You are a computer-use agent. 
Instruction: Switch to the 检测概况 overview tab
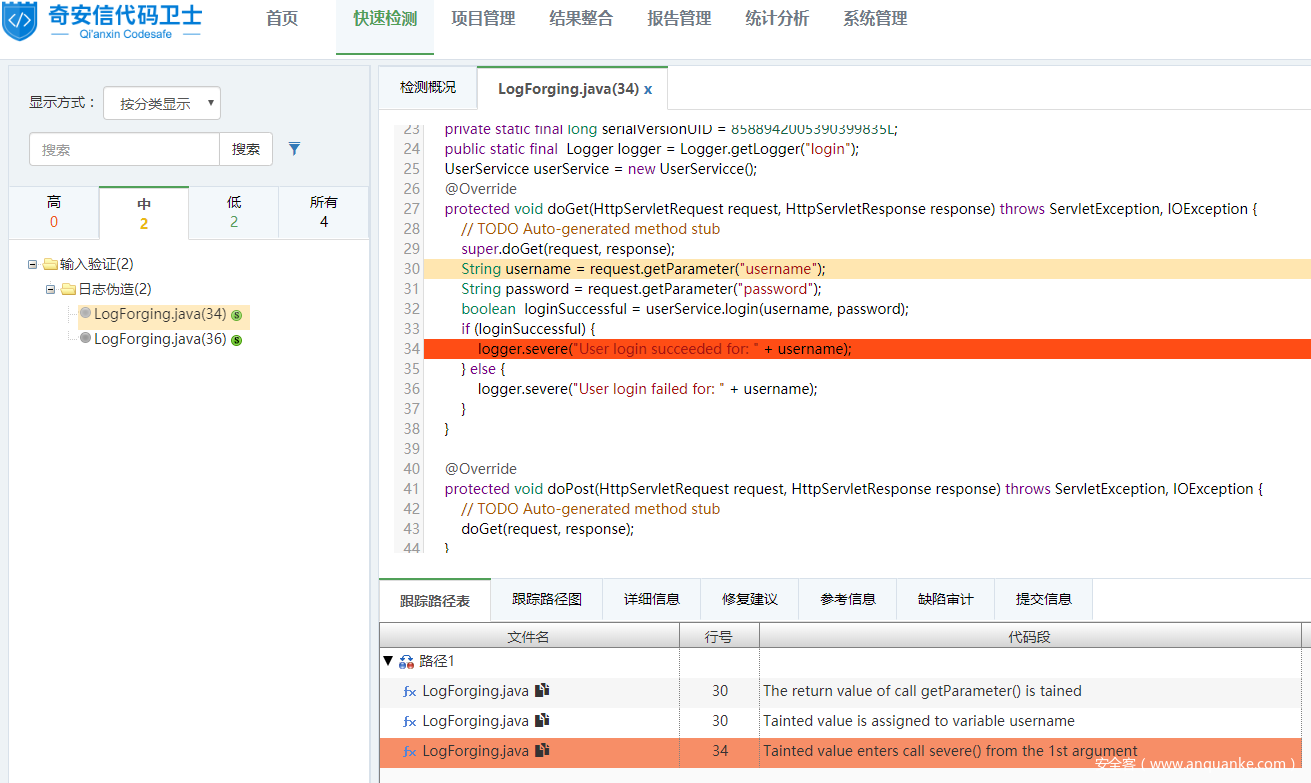(428, 88)
